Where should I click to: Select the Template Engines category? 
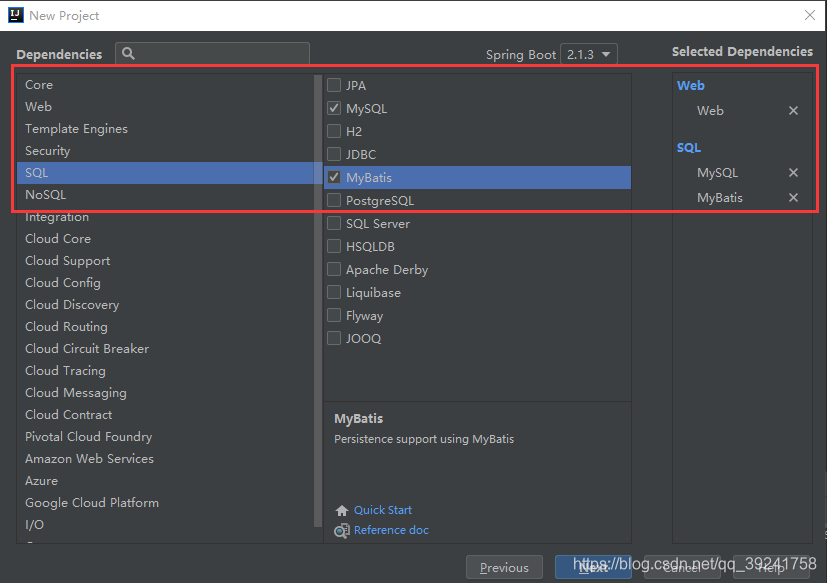(166, 129)
